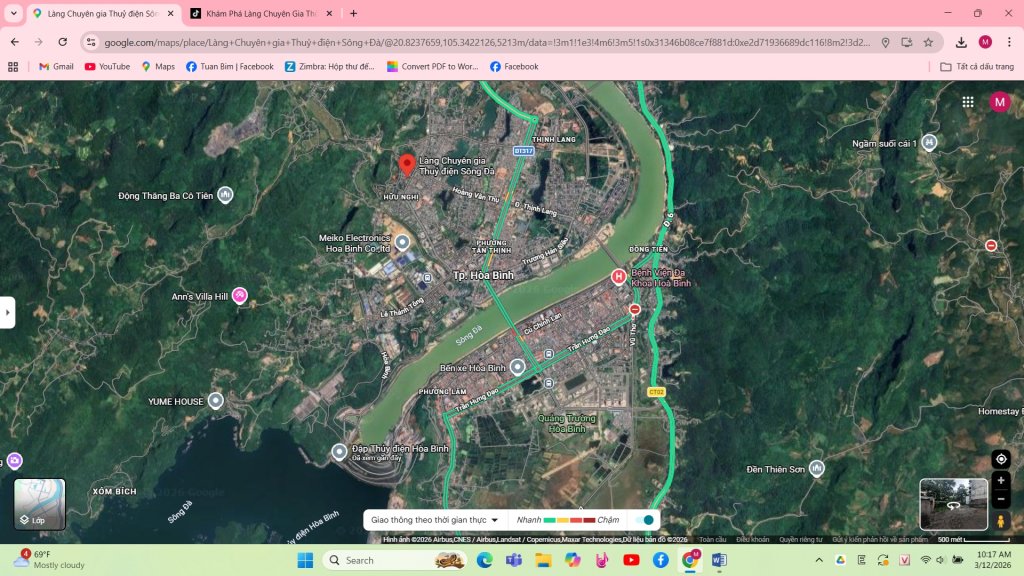Toggle the live traffic switch off

pyautogui.click(x=645, y=520)
